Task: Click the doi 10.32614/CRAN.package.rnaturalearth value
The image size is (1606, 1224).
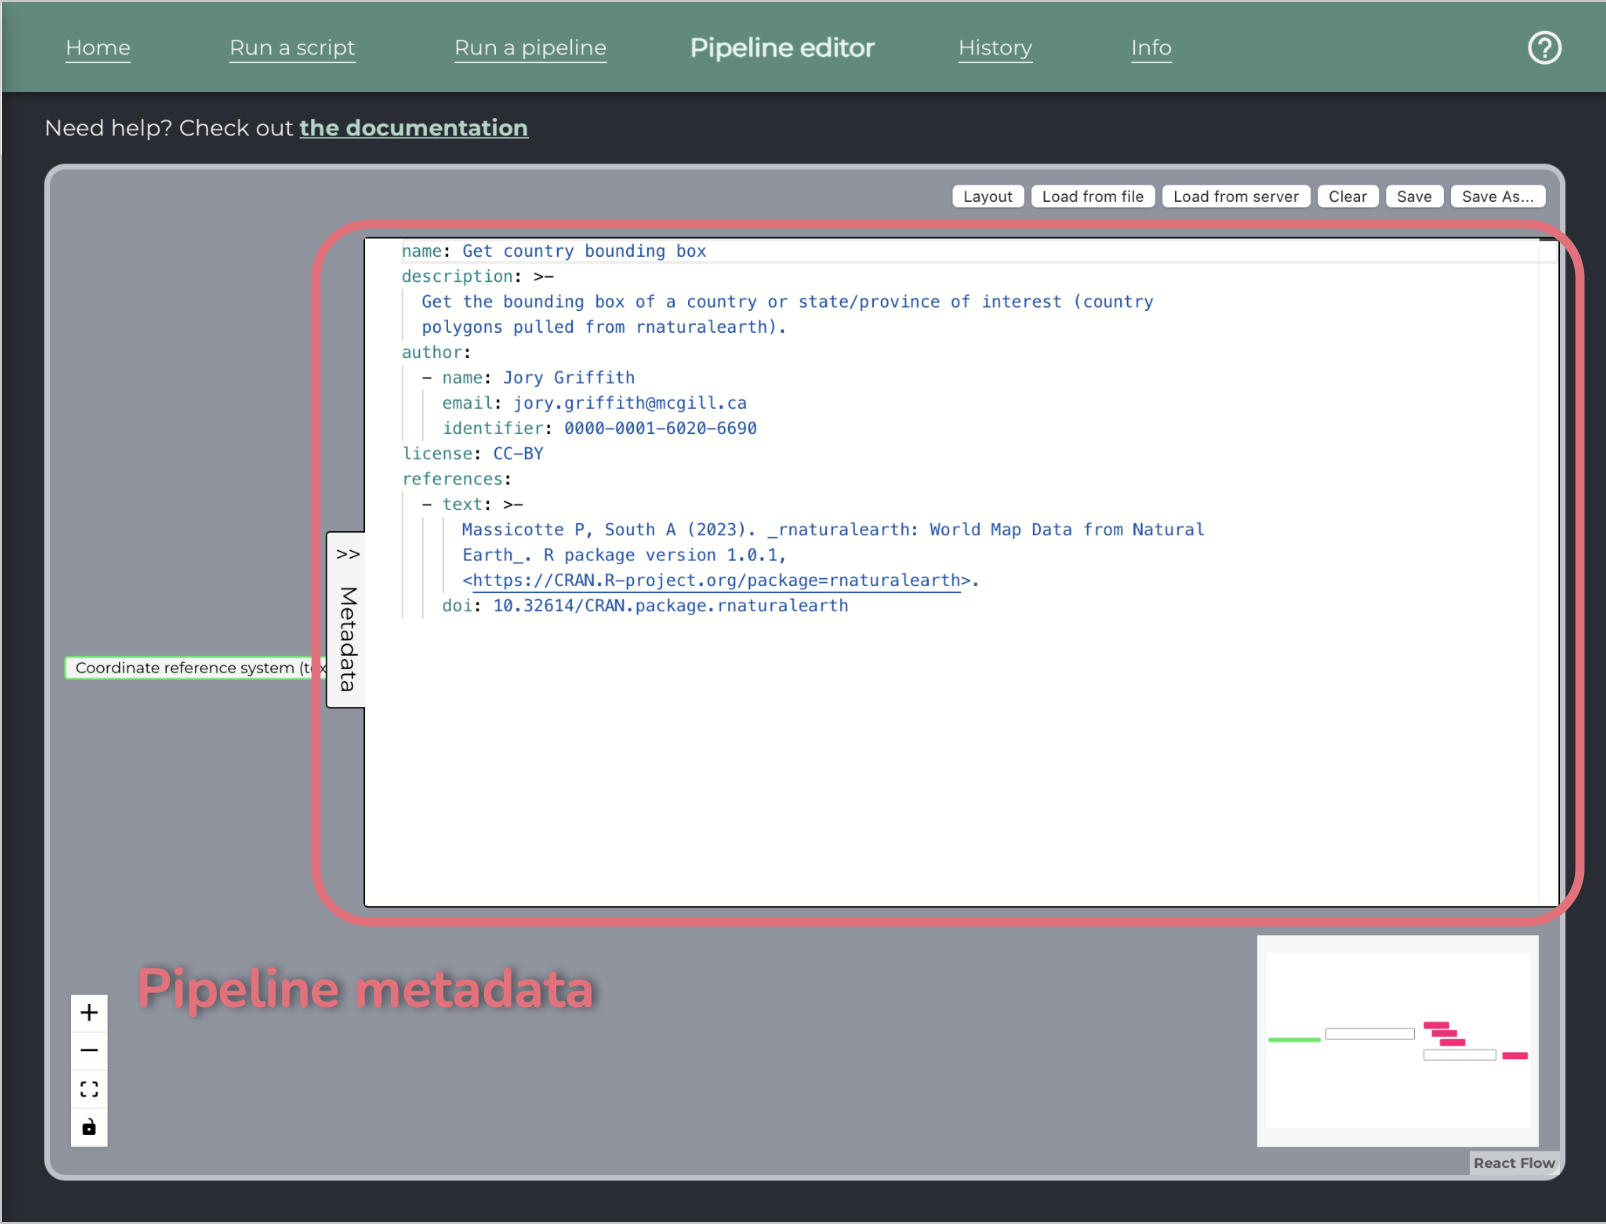Action: tap(670, 606)
